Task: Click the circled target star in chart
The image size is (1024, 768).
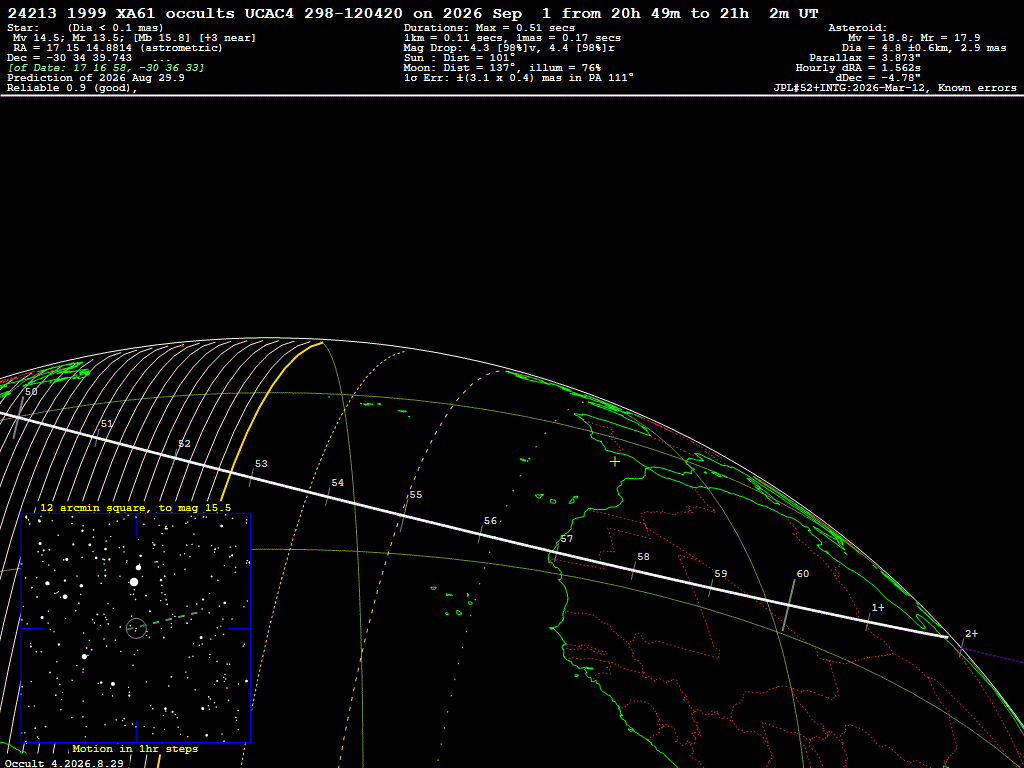Action: 136,628
